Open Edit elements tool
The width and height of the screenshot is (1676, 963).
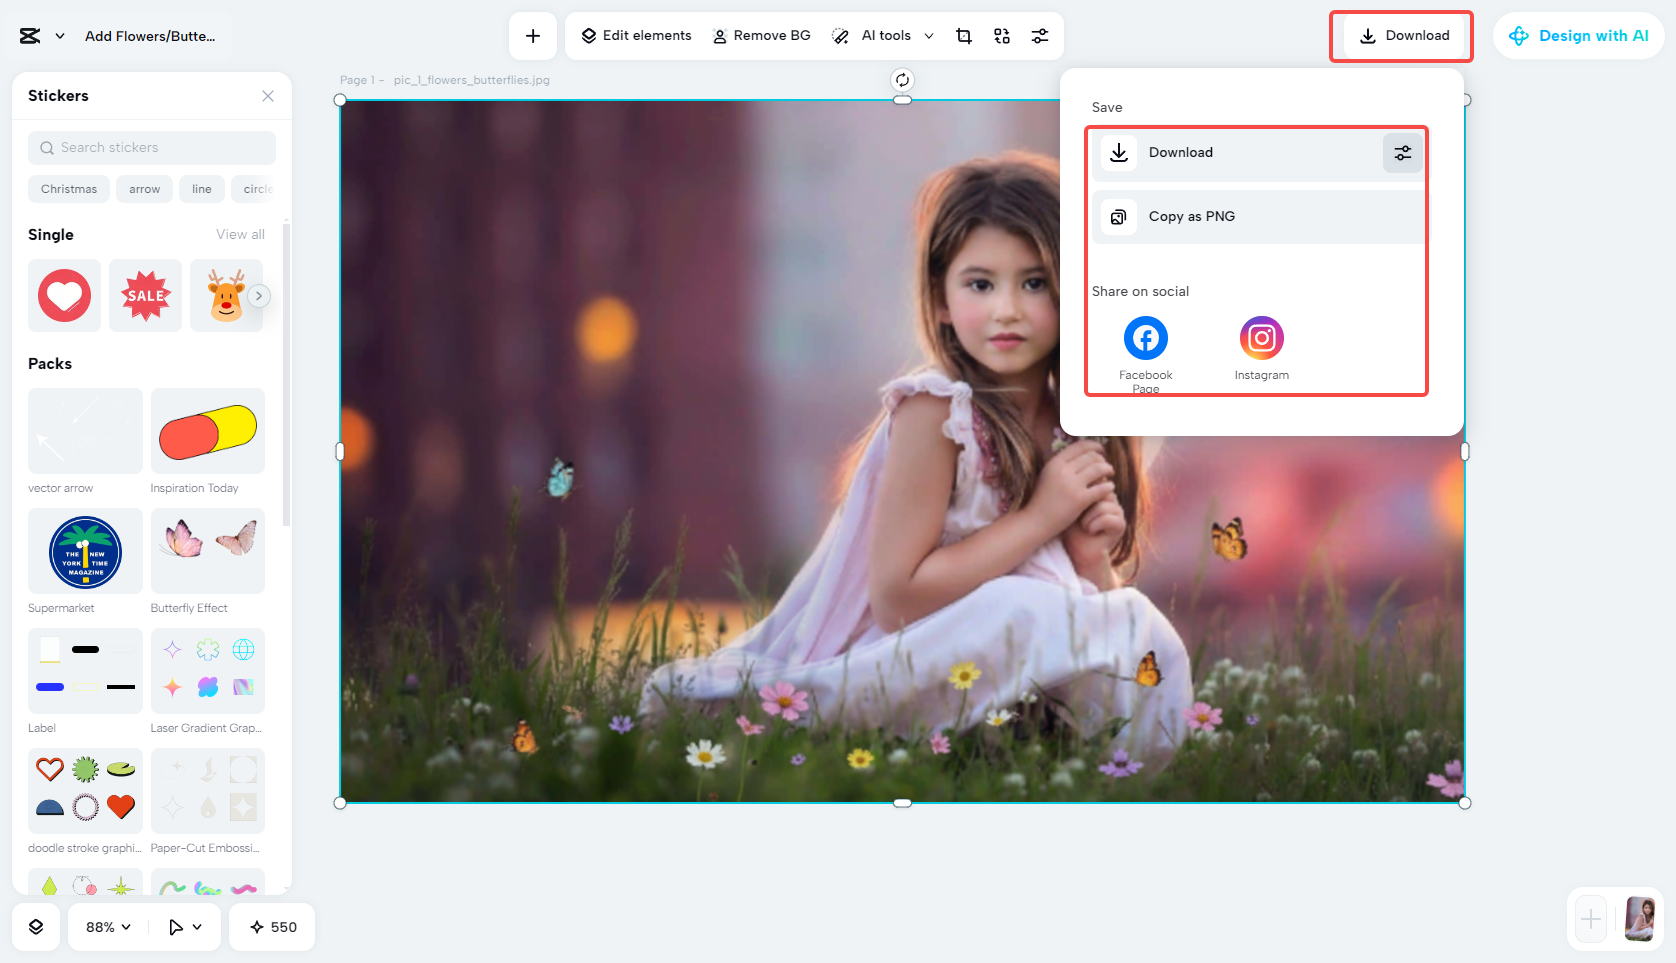point(636,36)
